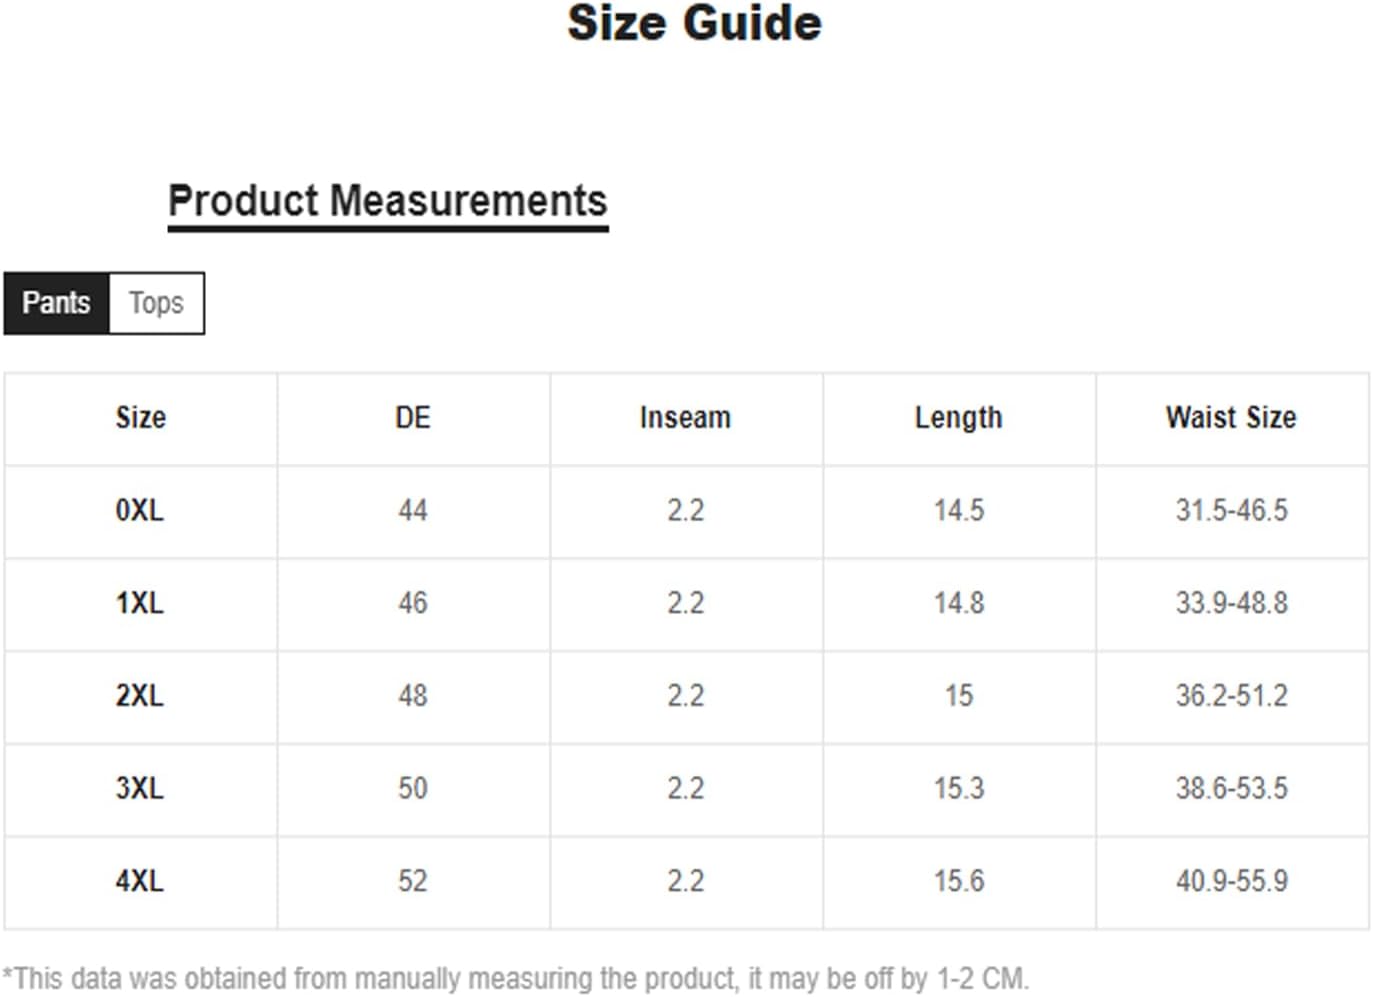Select the 1XL size row label
Viewport: 1373px width, 997px height.
[141, 604]
